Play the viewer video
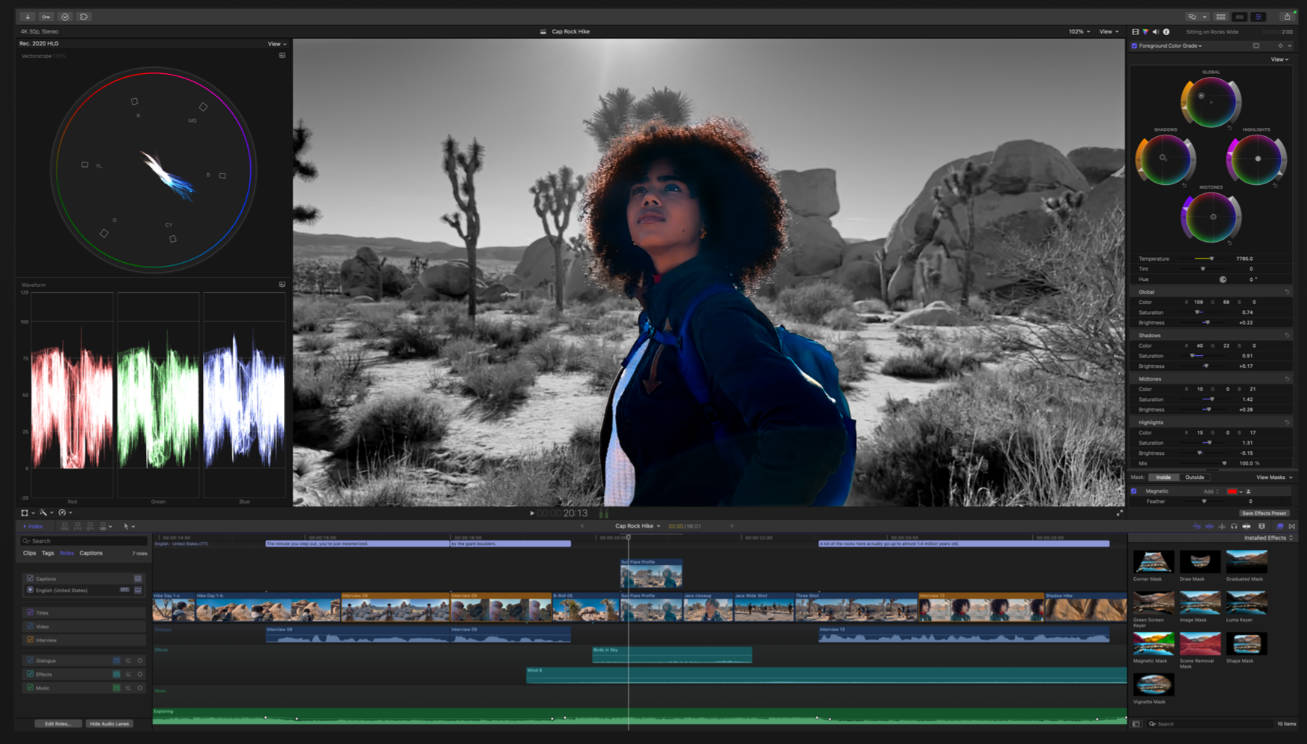The height and width of the screenshot is (744, 1307). (x=532, y=513)
